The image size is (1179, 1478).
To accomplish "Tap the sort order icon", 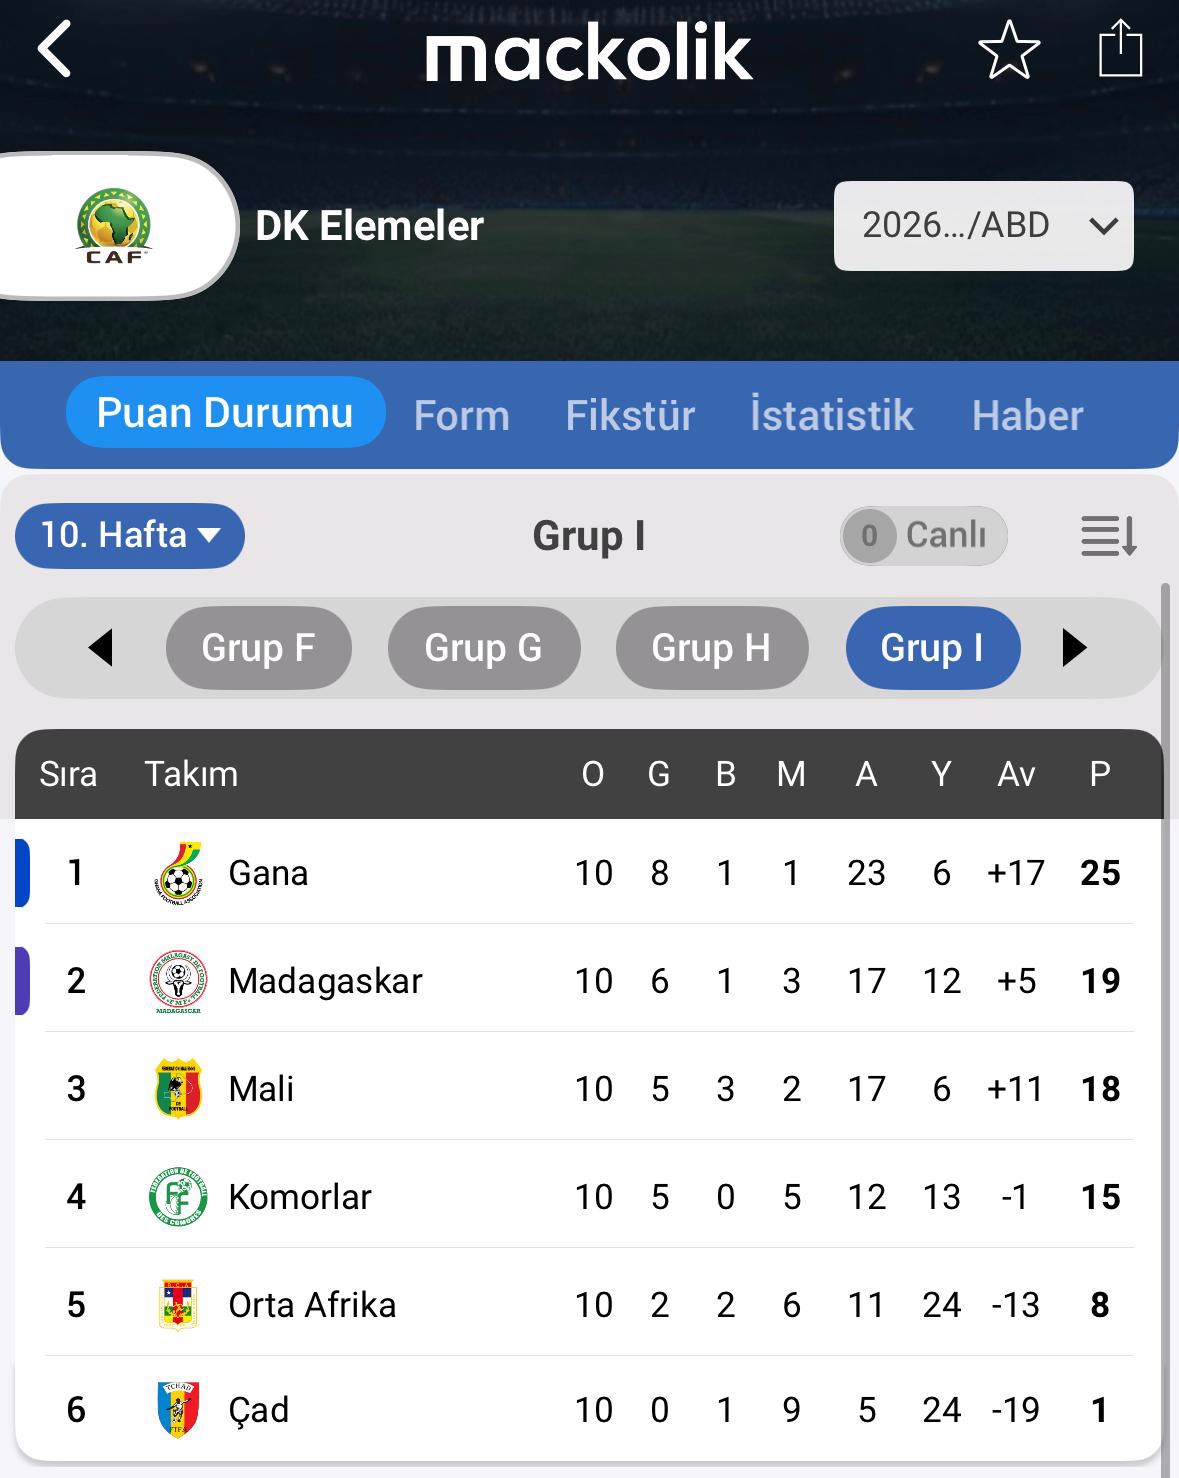I will click(x=1109, y=536).
